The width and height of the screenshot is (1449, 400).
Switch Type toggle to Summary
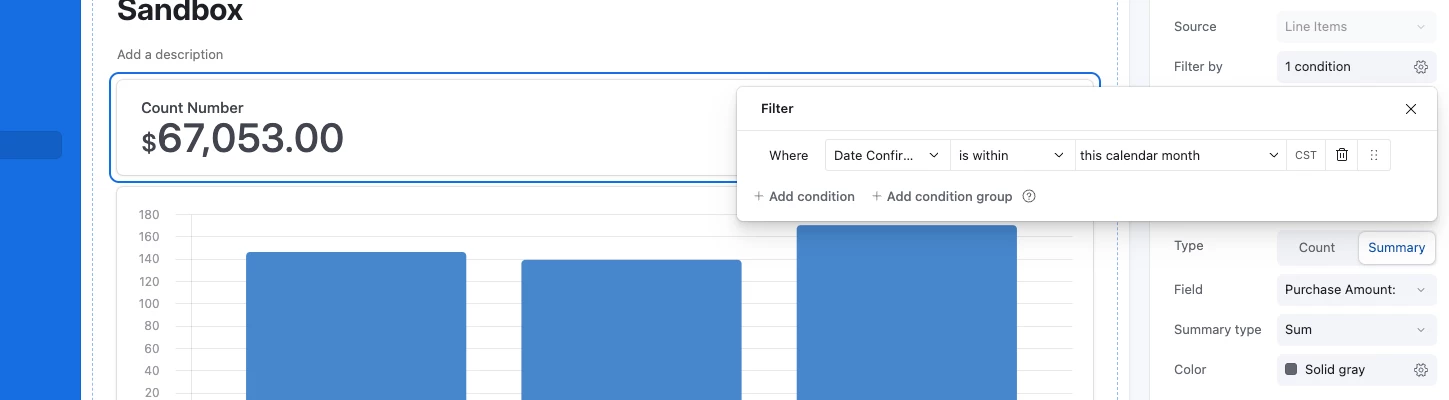pyautogui.click(x=1396, y=248)
